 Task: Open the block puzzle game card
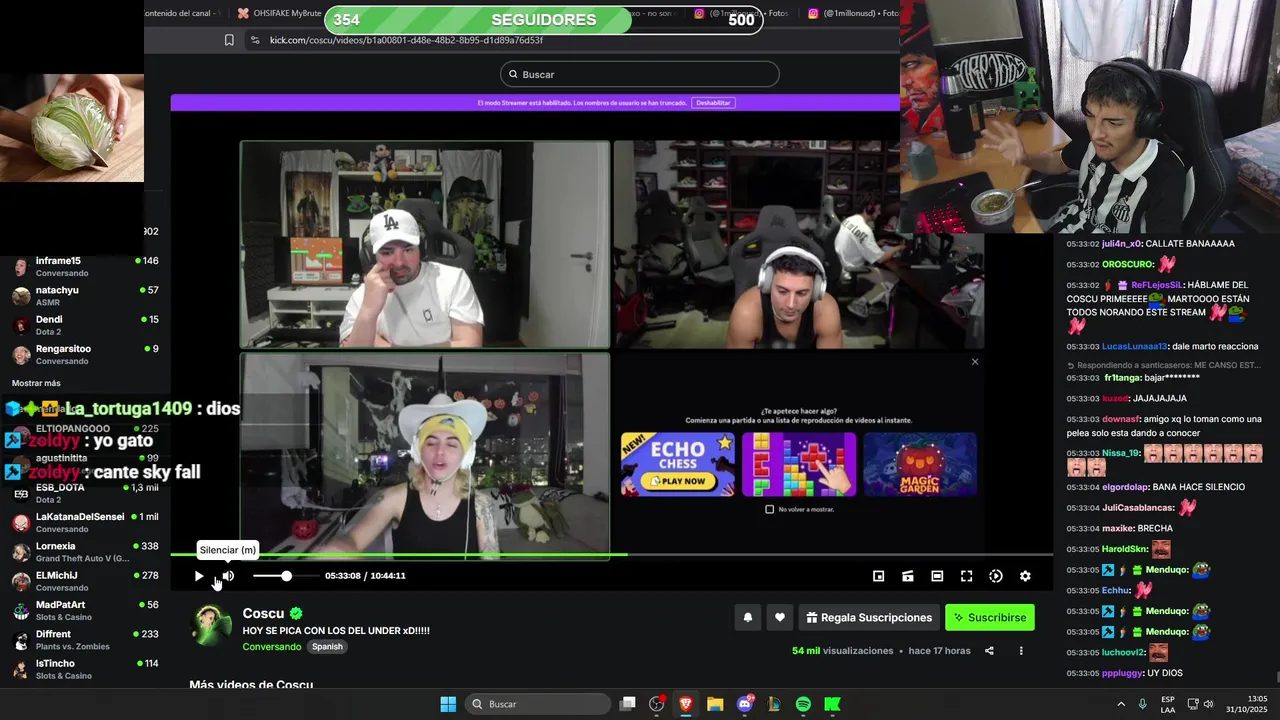click(799, 464)
